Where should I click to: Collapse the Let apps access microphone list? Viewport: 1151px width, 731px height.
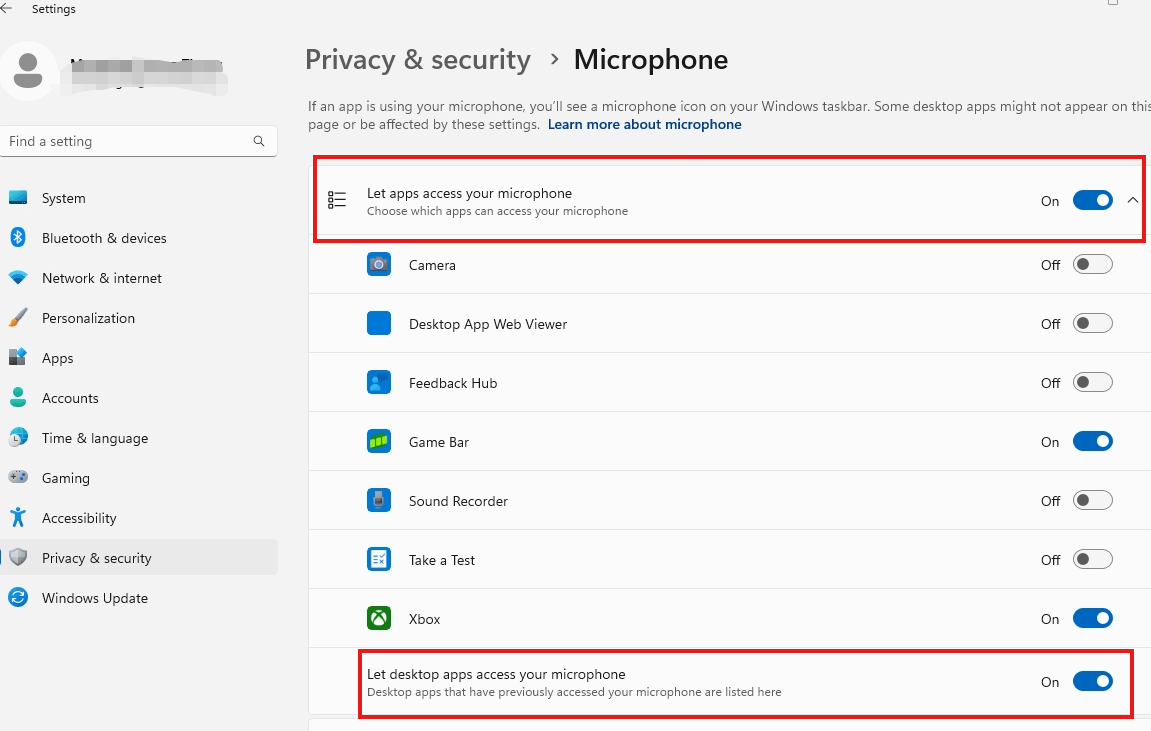1132,200
